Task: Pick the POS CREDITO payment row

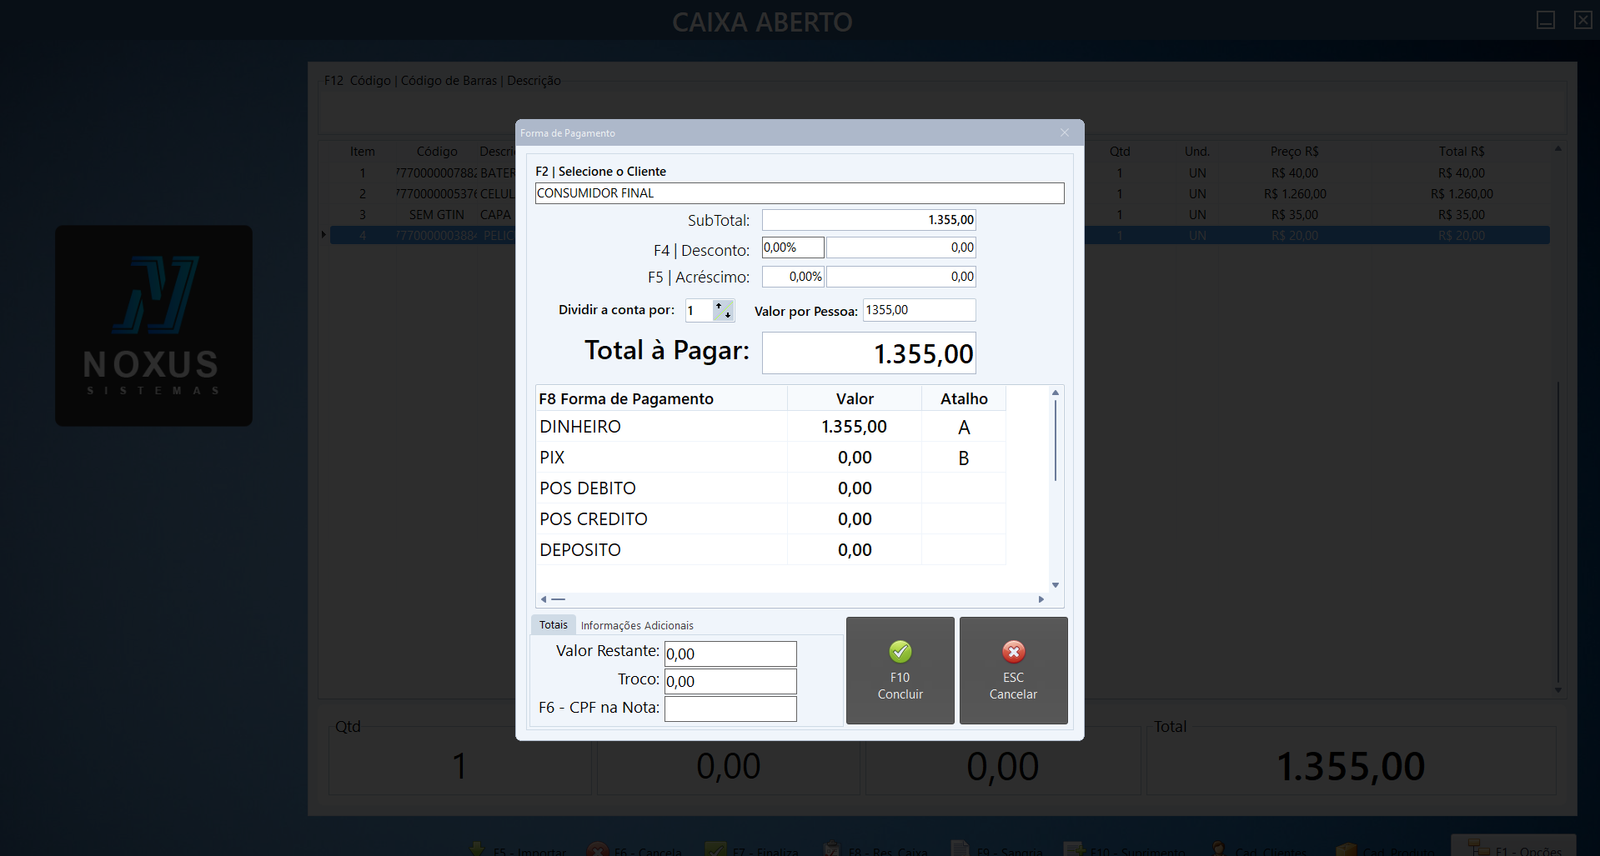Action: point(661,520)
